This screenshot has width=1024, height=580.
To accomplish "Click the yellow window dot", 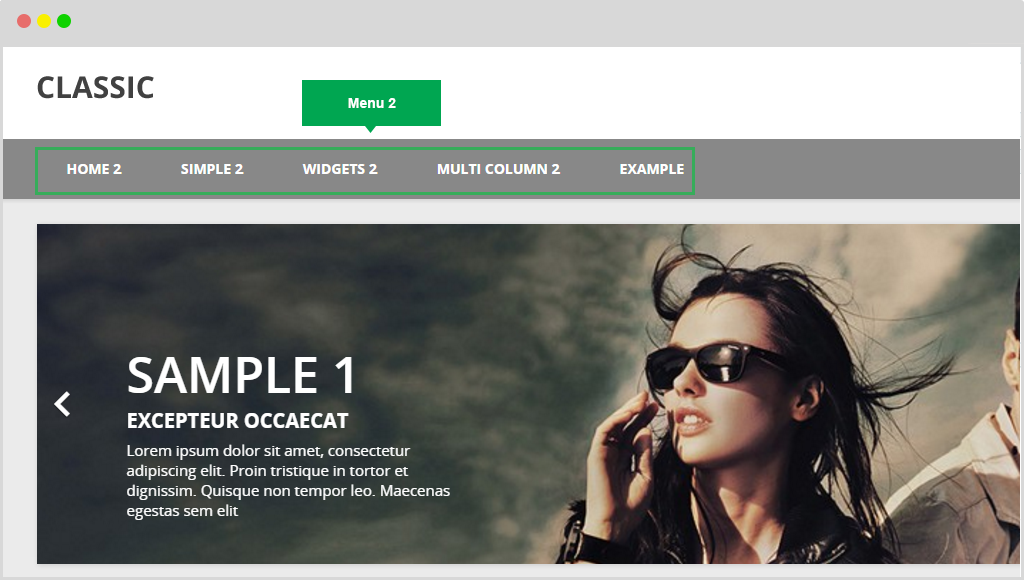I will tap(44, 21).
